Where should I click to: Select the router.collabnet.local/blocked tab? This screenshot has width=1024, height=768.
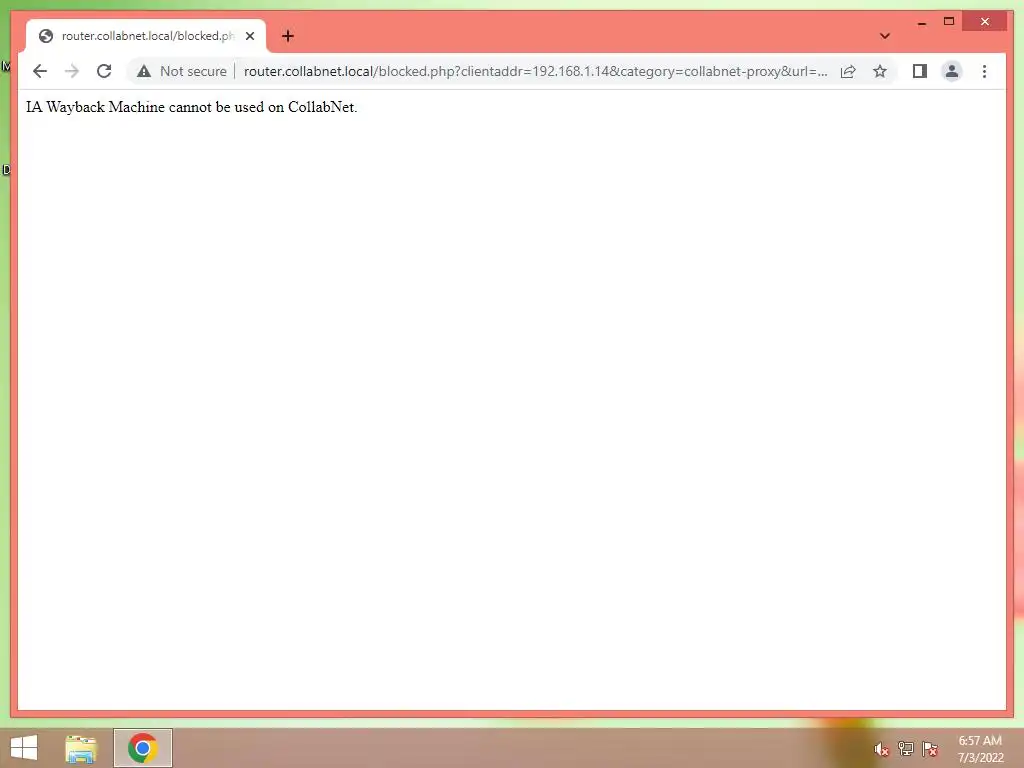[x=146, y=36]
